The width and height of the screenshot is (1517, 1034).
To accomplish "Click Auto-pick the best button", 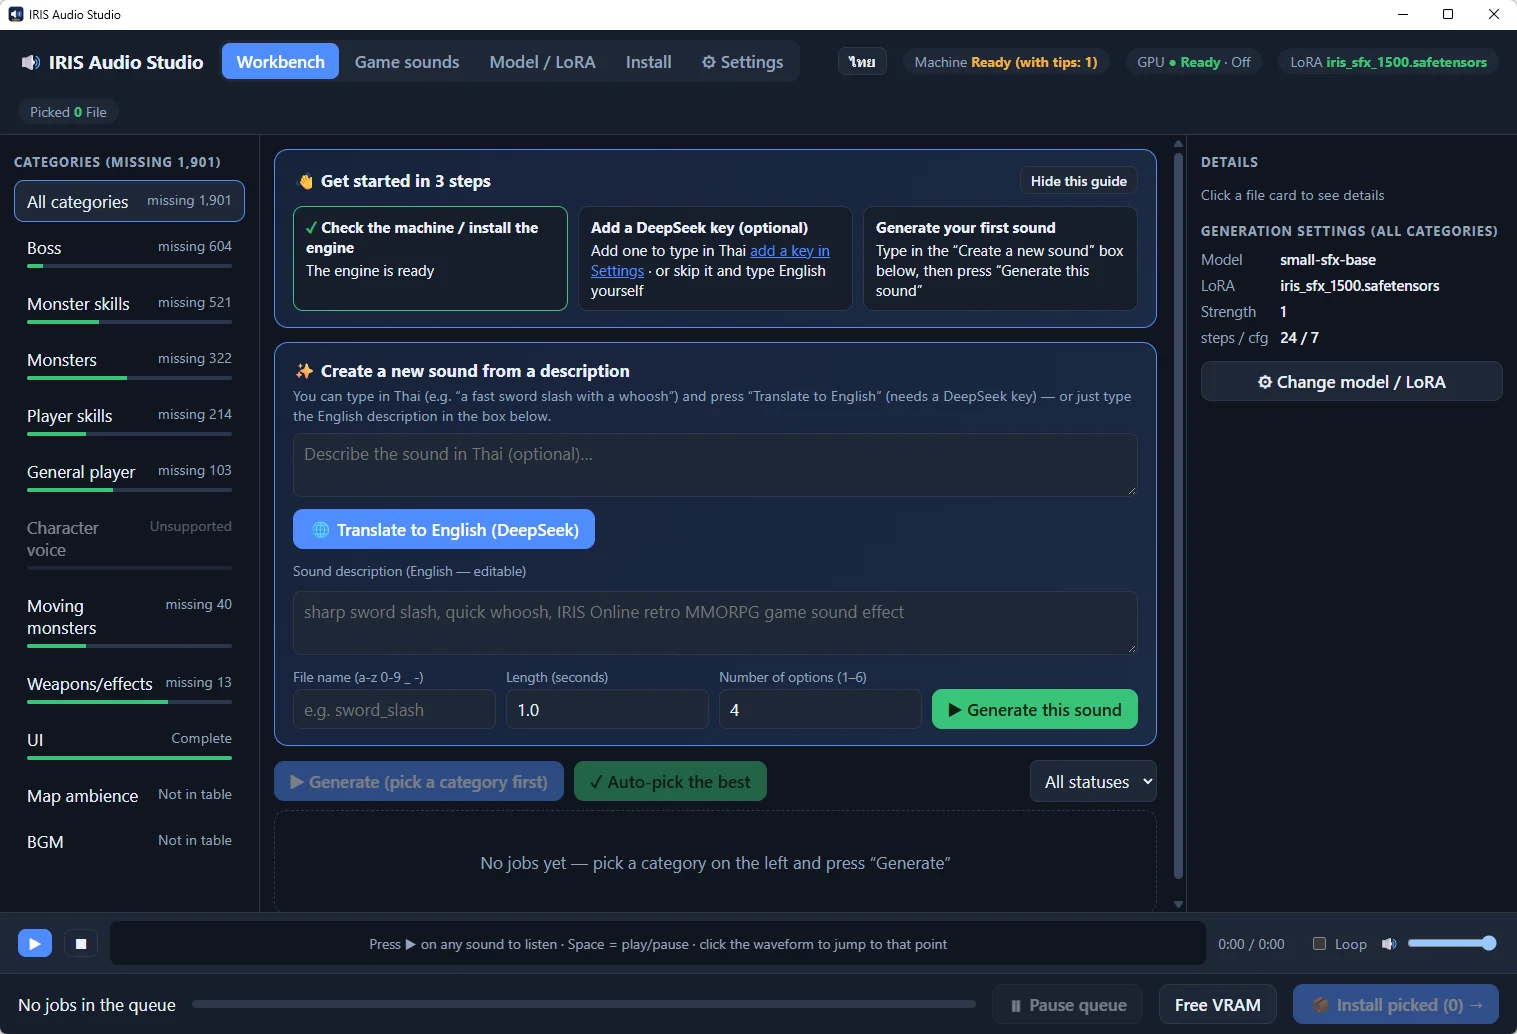I will click(670, 782).
